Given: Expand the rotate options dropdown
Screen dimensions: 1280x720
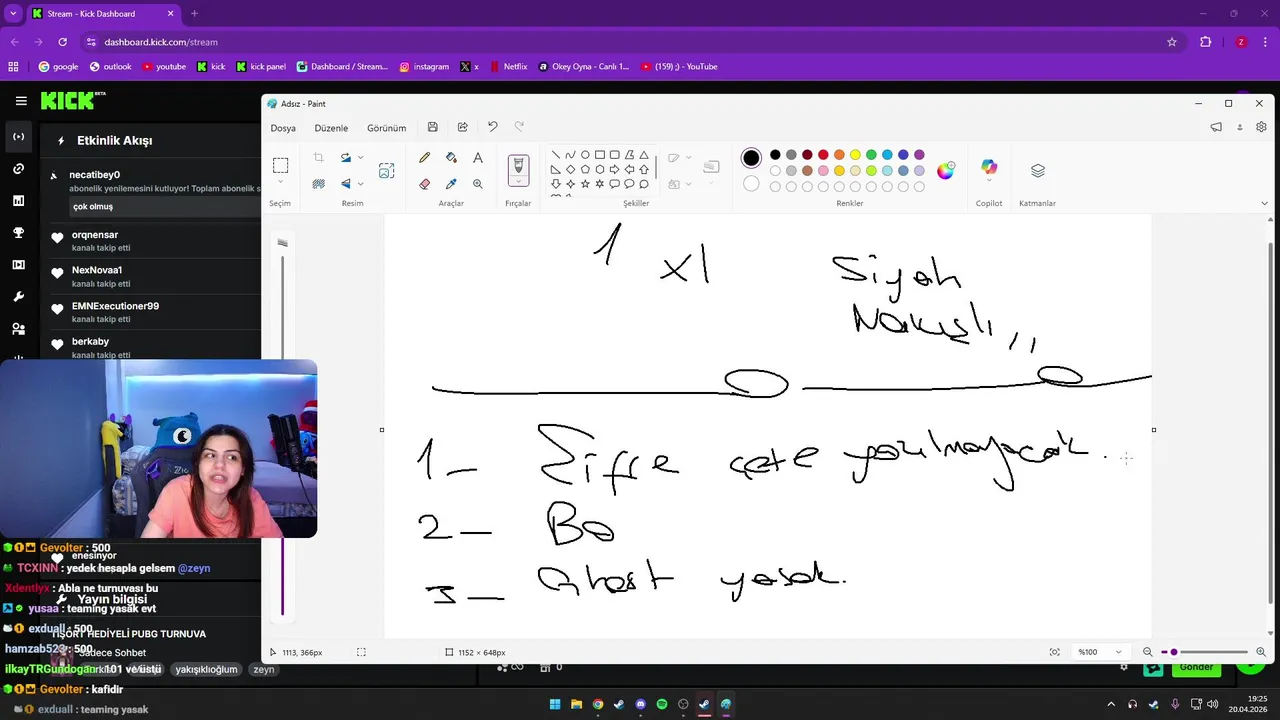Looking at the screenshot, I should [361, 158].
